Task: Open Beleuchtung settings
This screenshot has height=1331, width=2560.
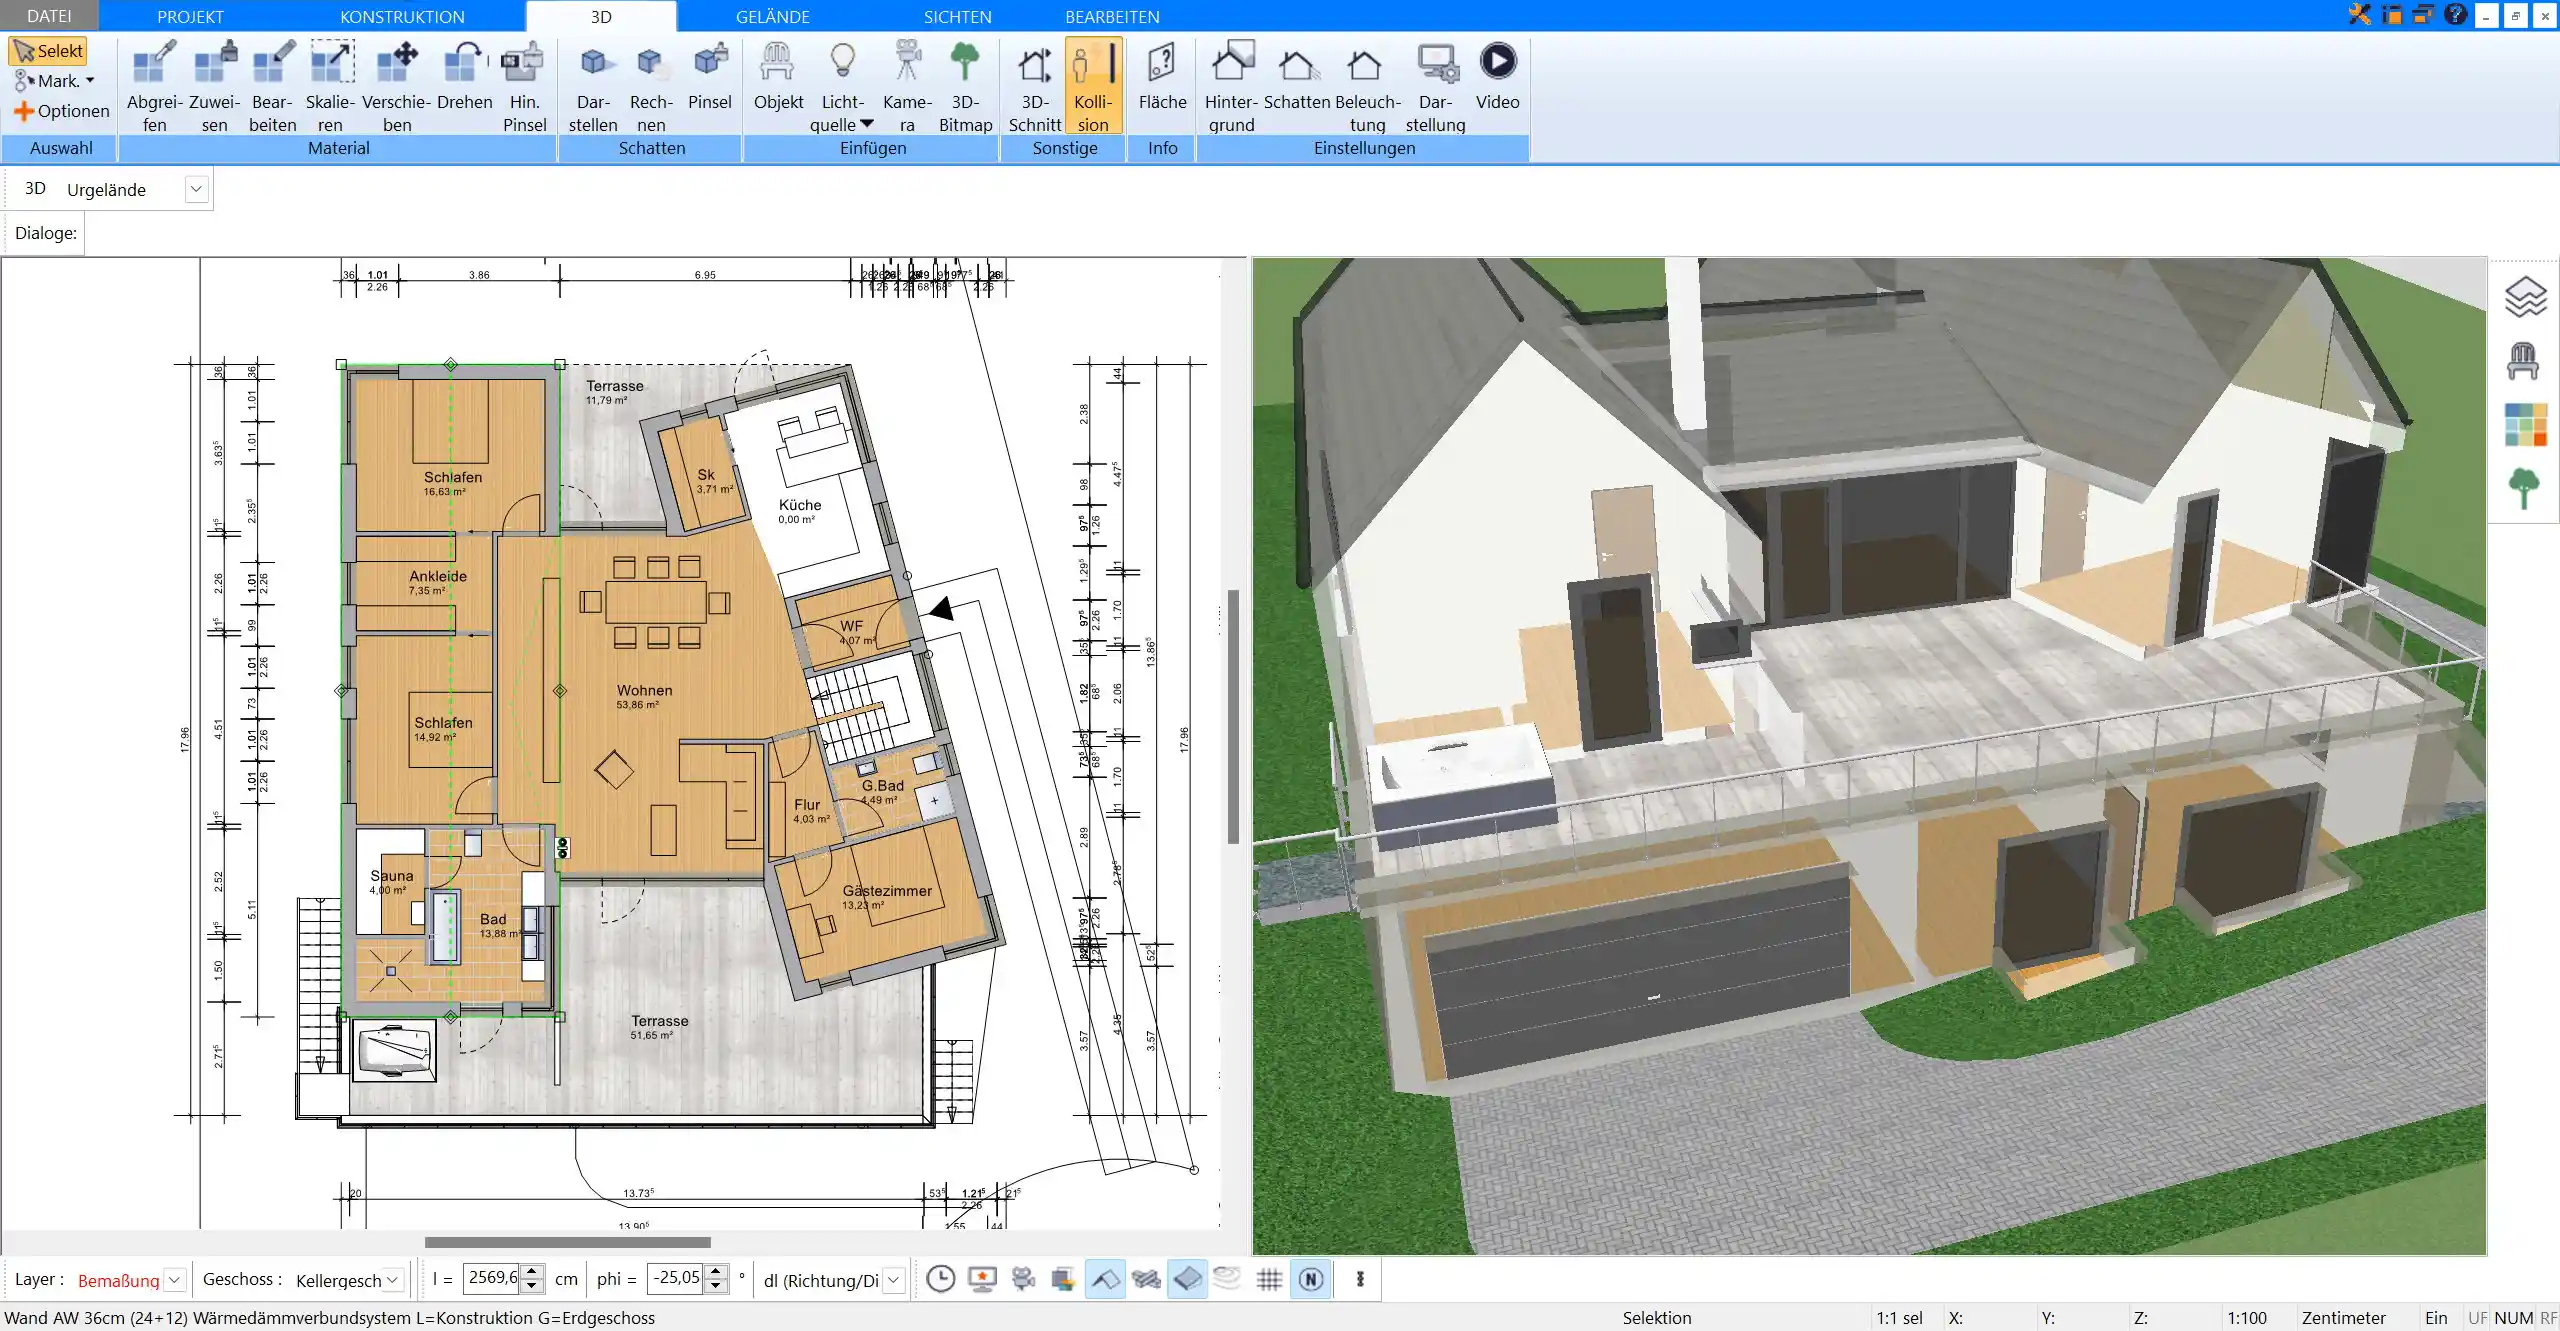Action: point(1367,87)
